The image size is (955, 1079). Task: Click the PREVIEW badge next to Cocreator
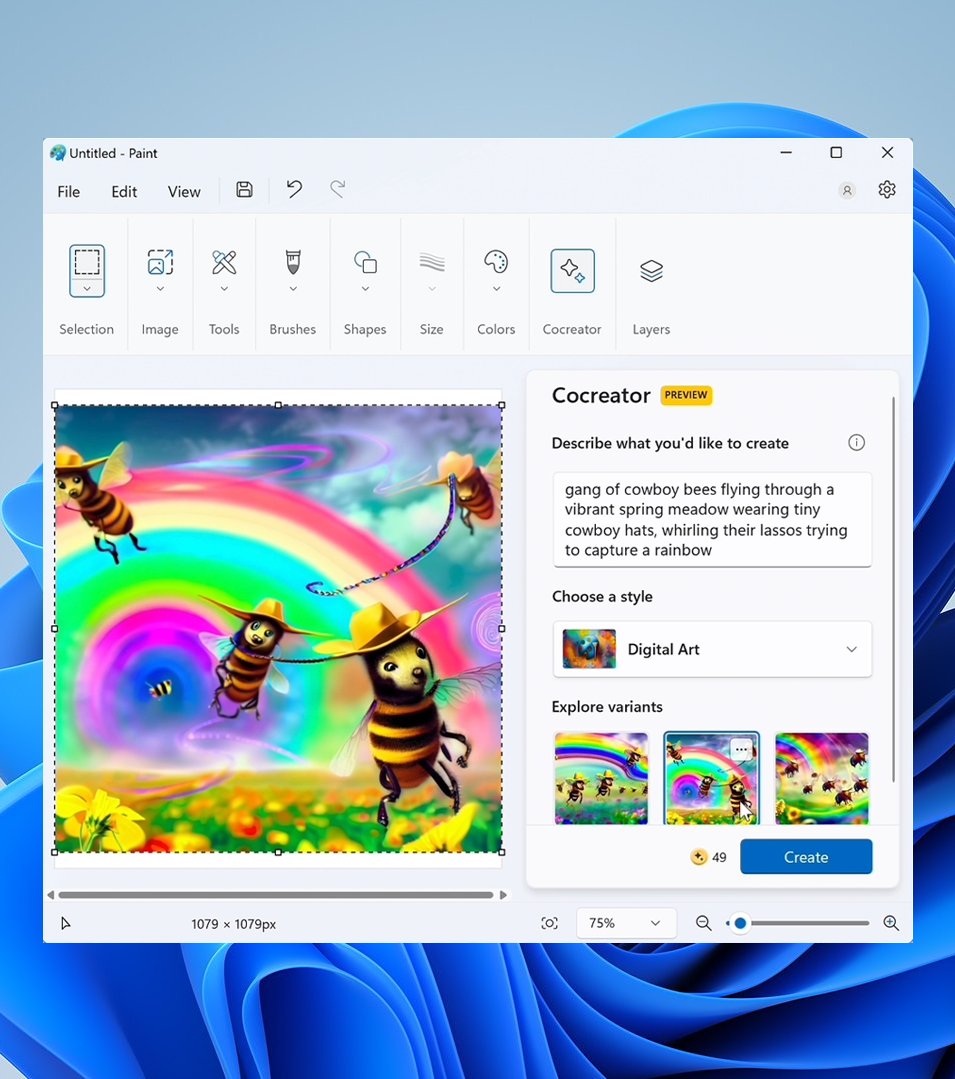tap(686, 395)
